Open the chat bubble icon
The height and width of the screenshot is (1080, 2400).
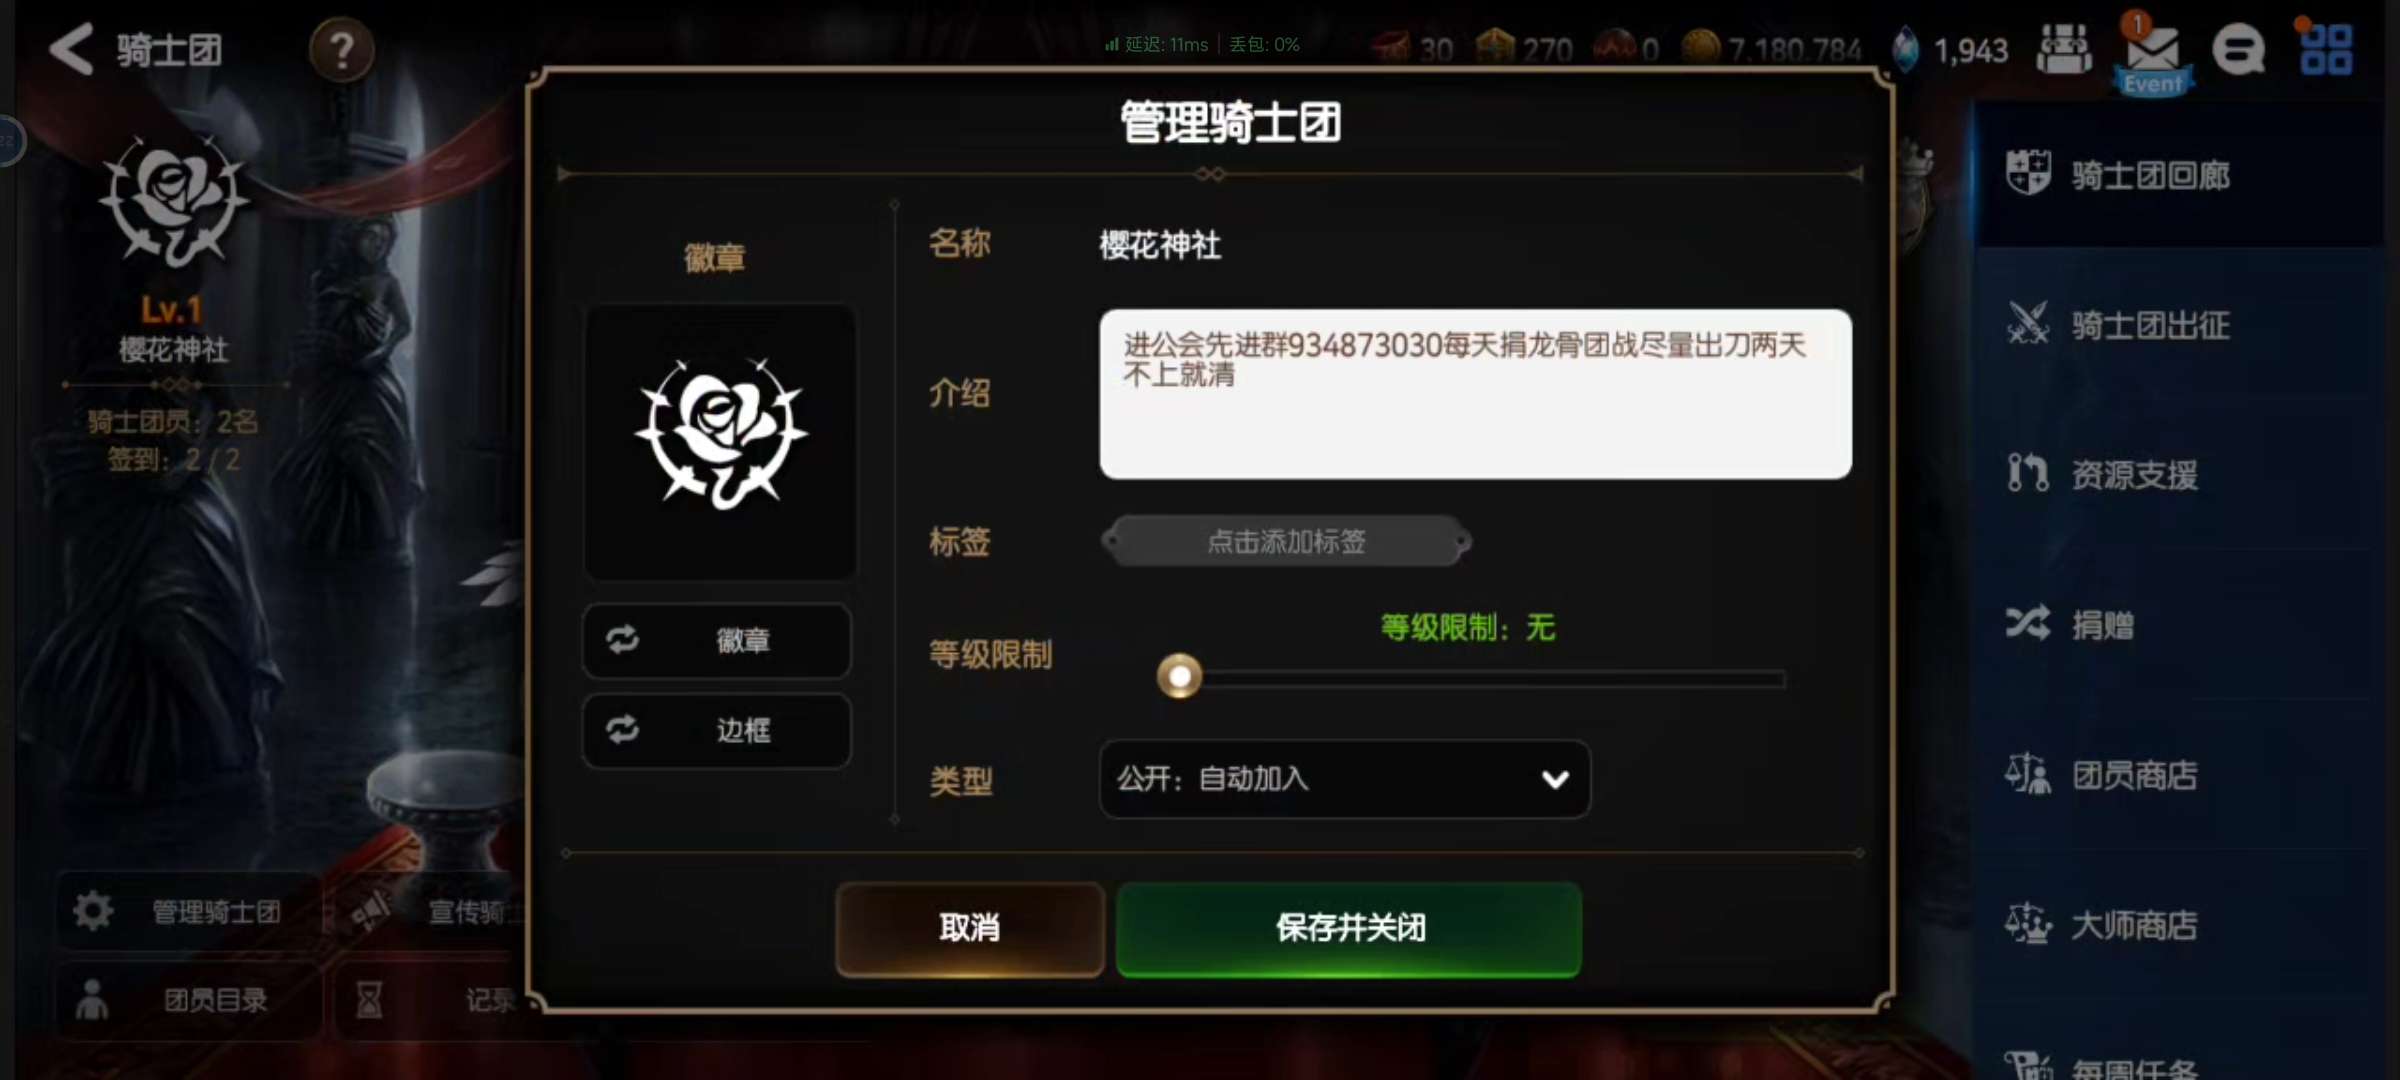(2238, 50)
